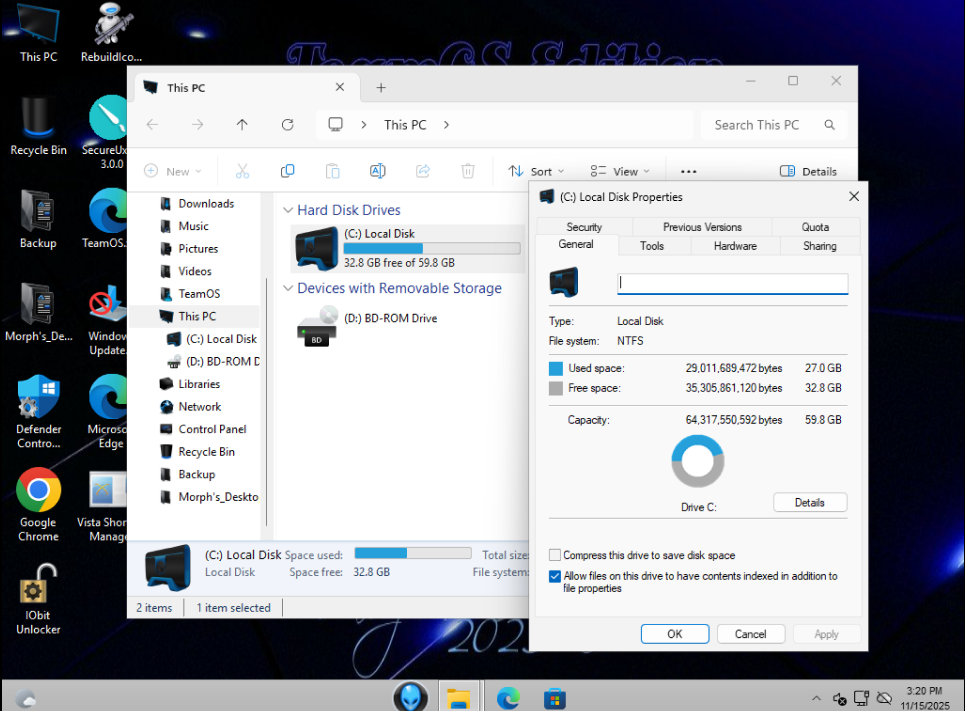Toggle the Details pane button
Image resolution: width=965 pixels, height=711 pixels.
pyautogui.click(x=808, y=171)
